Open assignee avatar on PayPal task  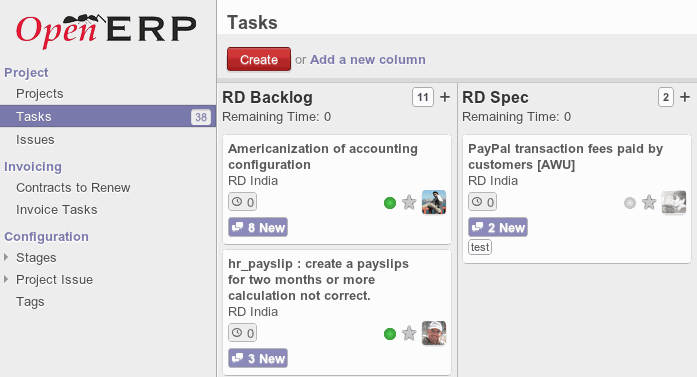tap(674, 202)
